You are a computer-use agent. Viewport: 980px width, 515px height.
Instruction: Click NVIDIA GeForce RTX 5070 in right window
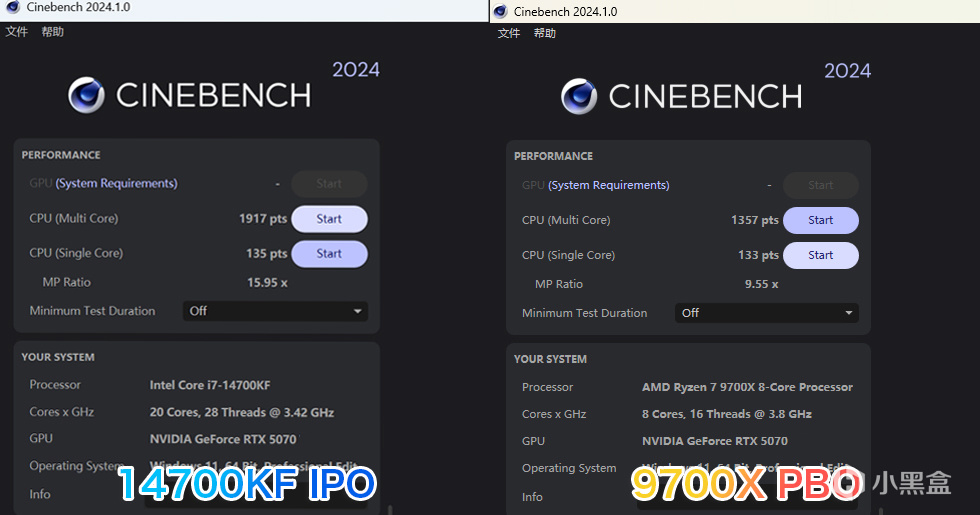click(x=715, y=441)
